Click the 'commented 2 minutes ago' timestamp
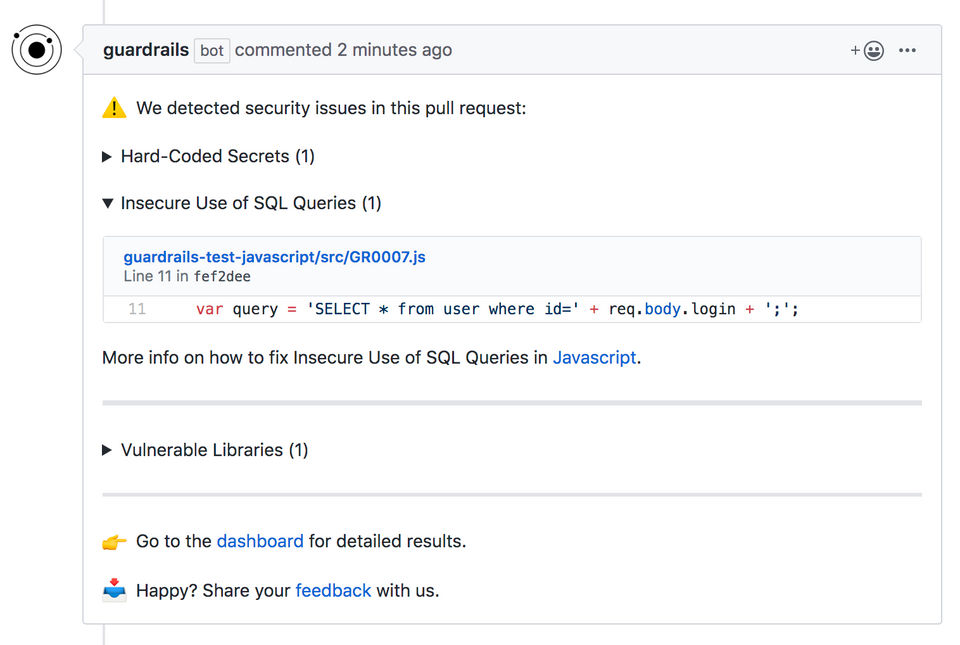Image resolution: width=960 pixels, height=645 pixels. click(343, 50)
